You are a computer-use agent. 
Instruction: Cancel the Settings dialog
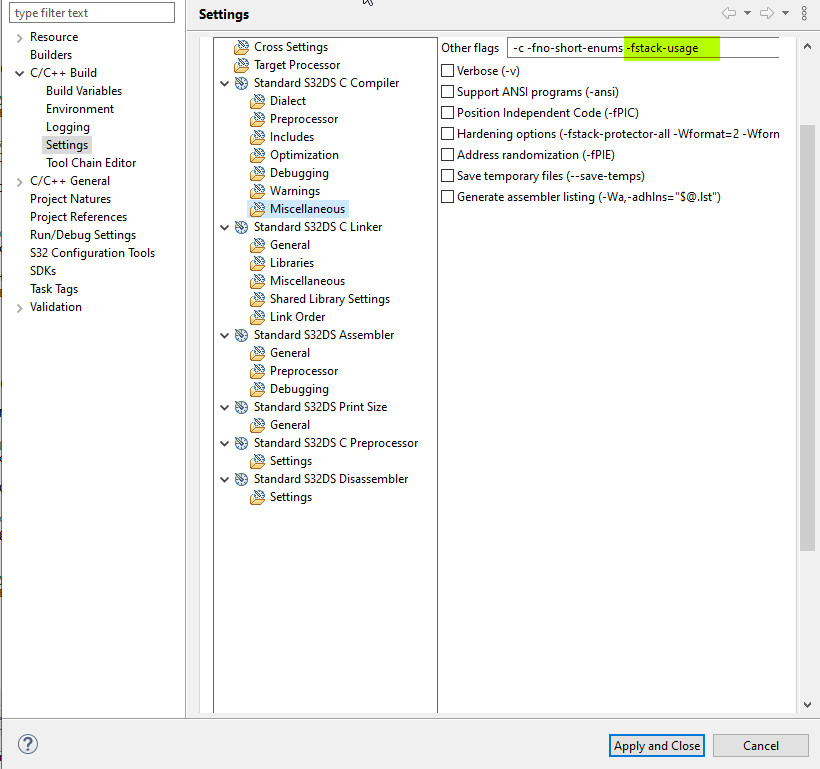pos(760,745)
